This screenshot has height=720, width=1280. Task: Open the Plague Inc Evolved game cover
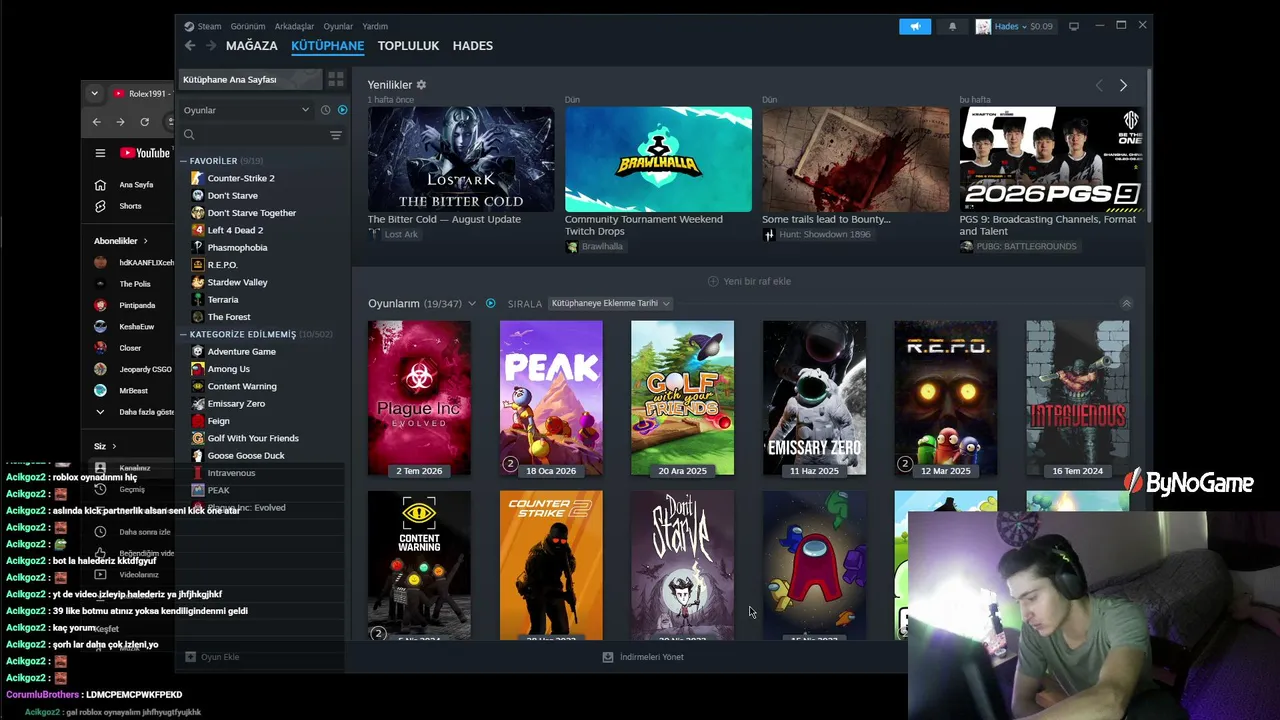(419, 398)
